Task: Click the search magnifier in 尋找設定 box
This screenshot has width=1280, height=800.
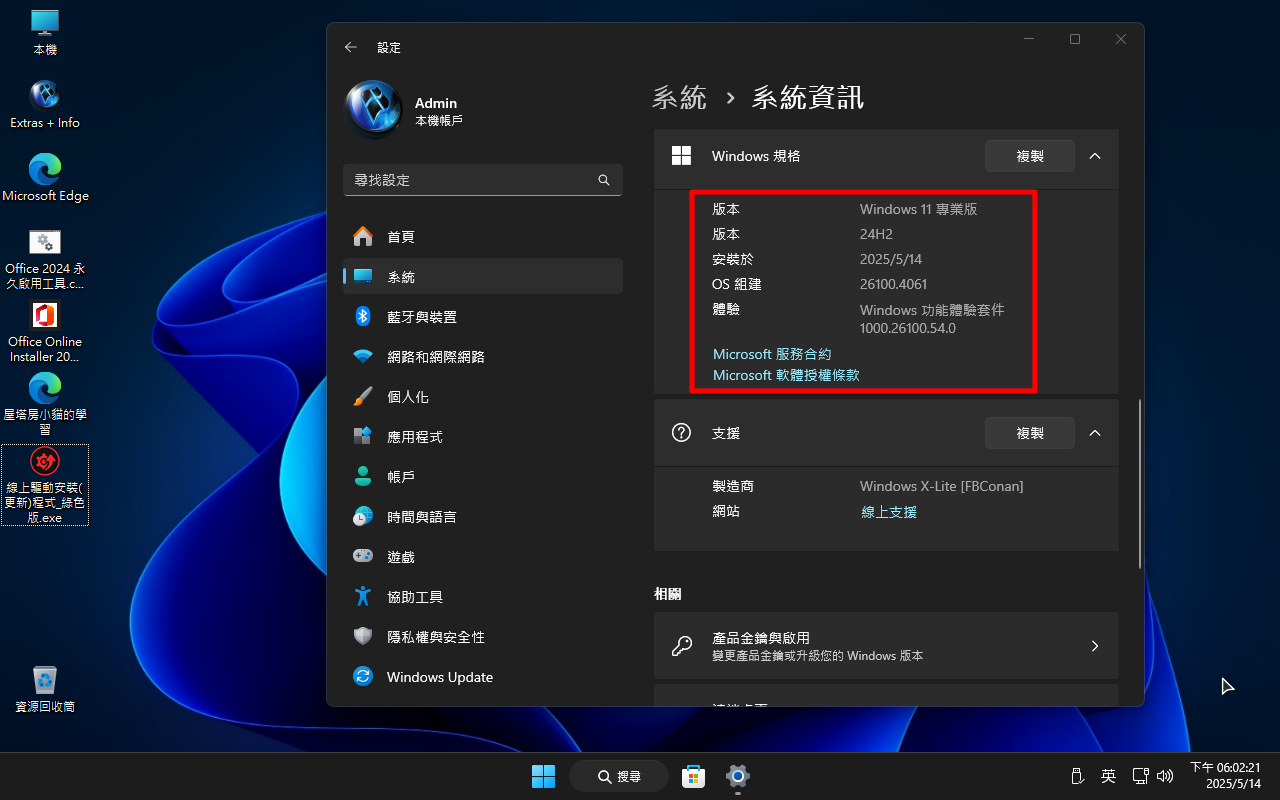Action: point(604,180)
